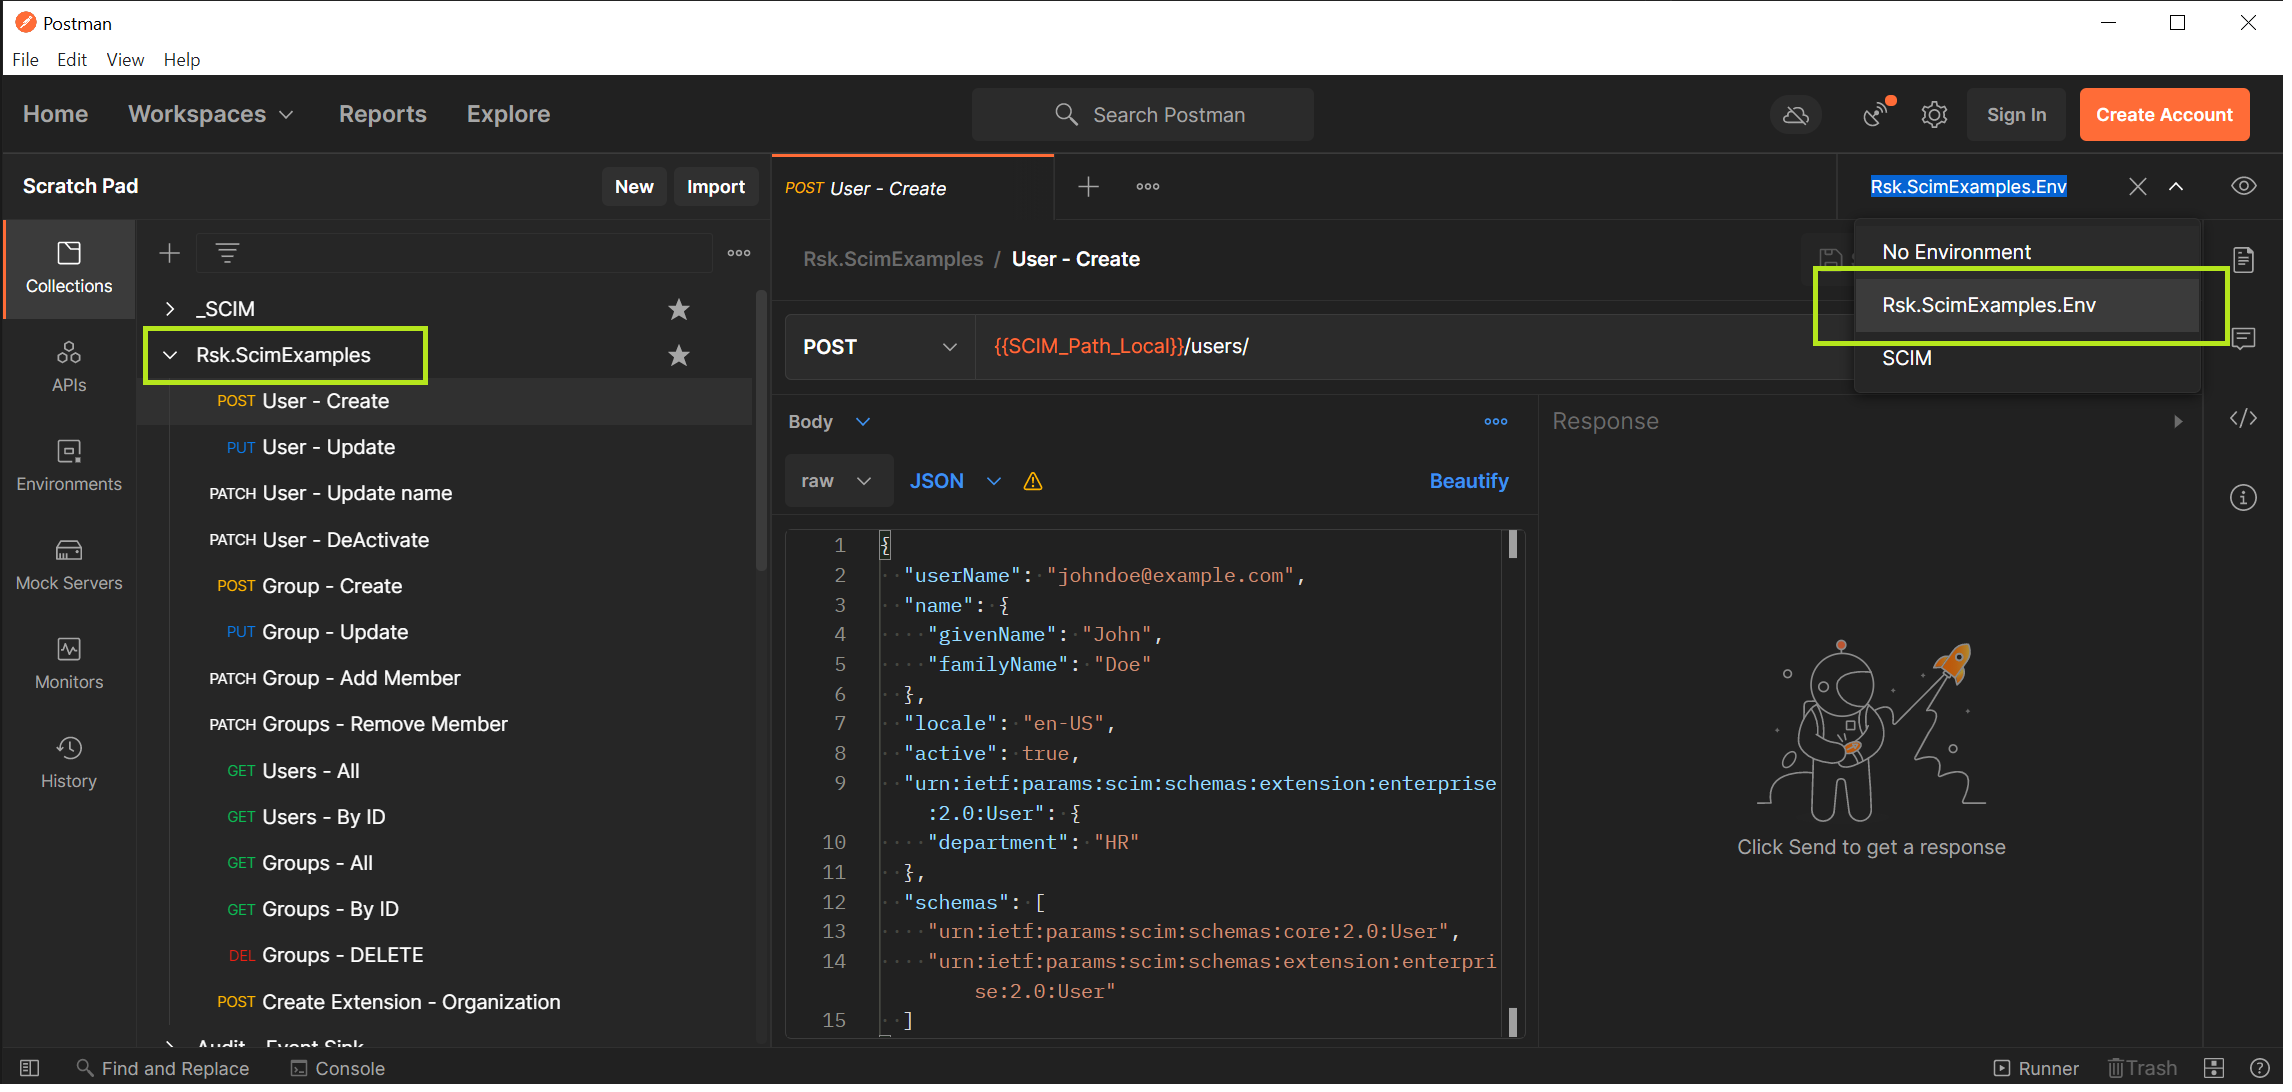Viewport: 2292px width, 1092px height.
Task: Open the Trash
Action: (2142, 1069)
